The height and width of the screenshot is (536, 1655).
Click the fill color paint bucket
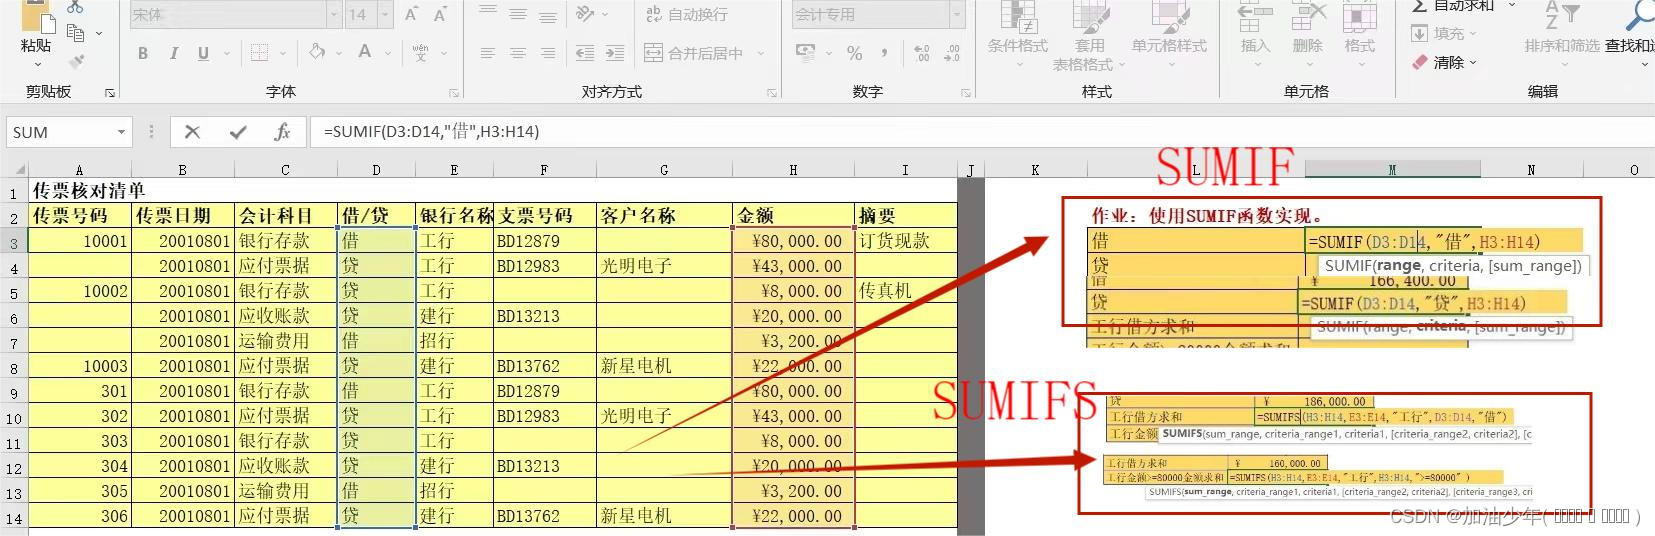click(317, 52)
